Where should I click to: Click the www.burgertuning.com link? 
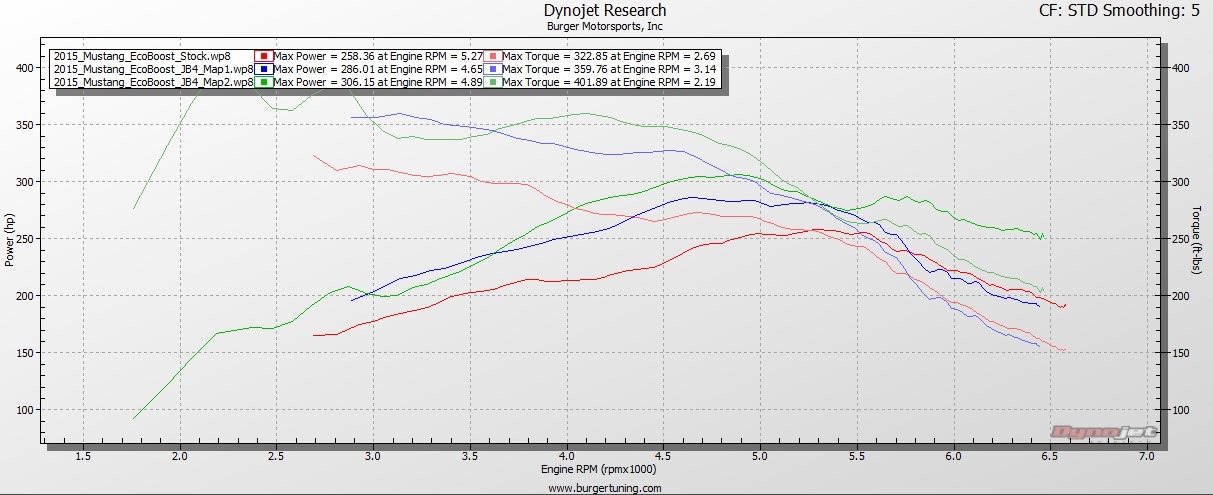click(x=605, y=488)
